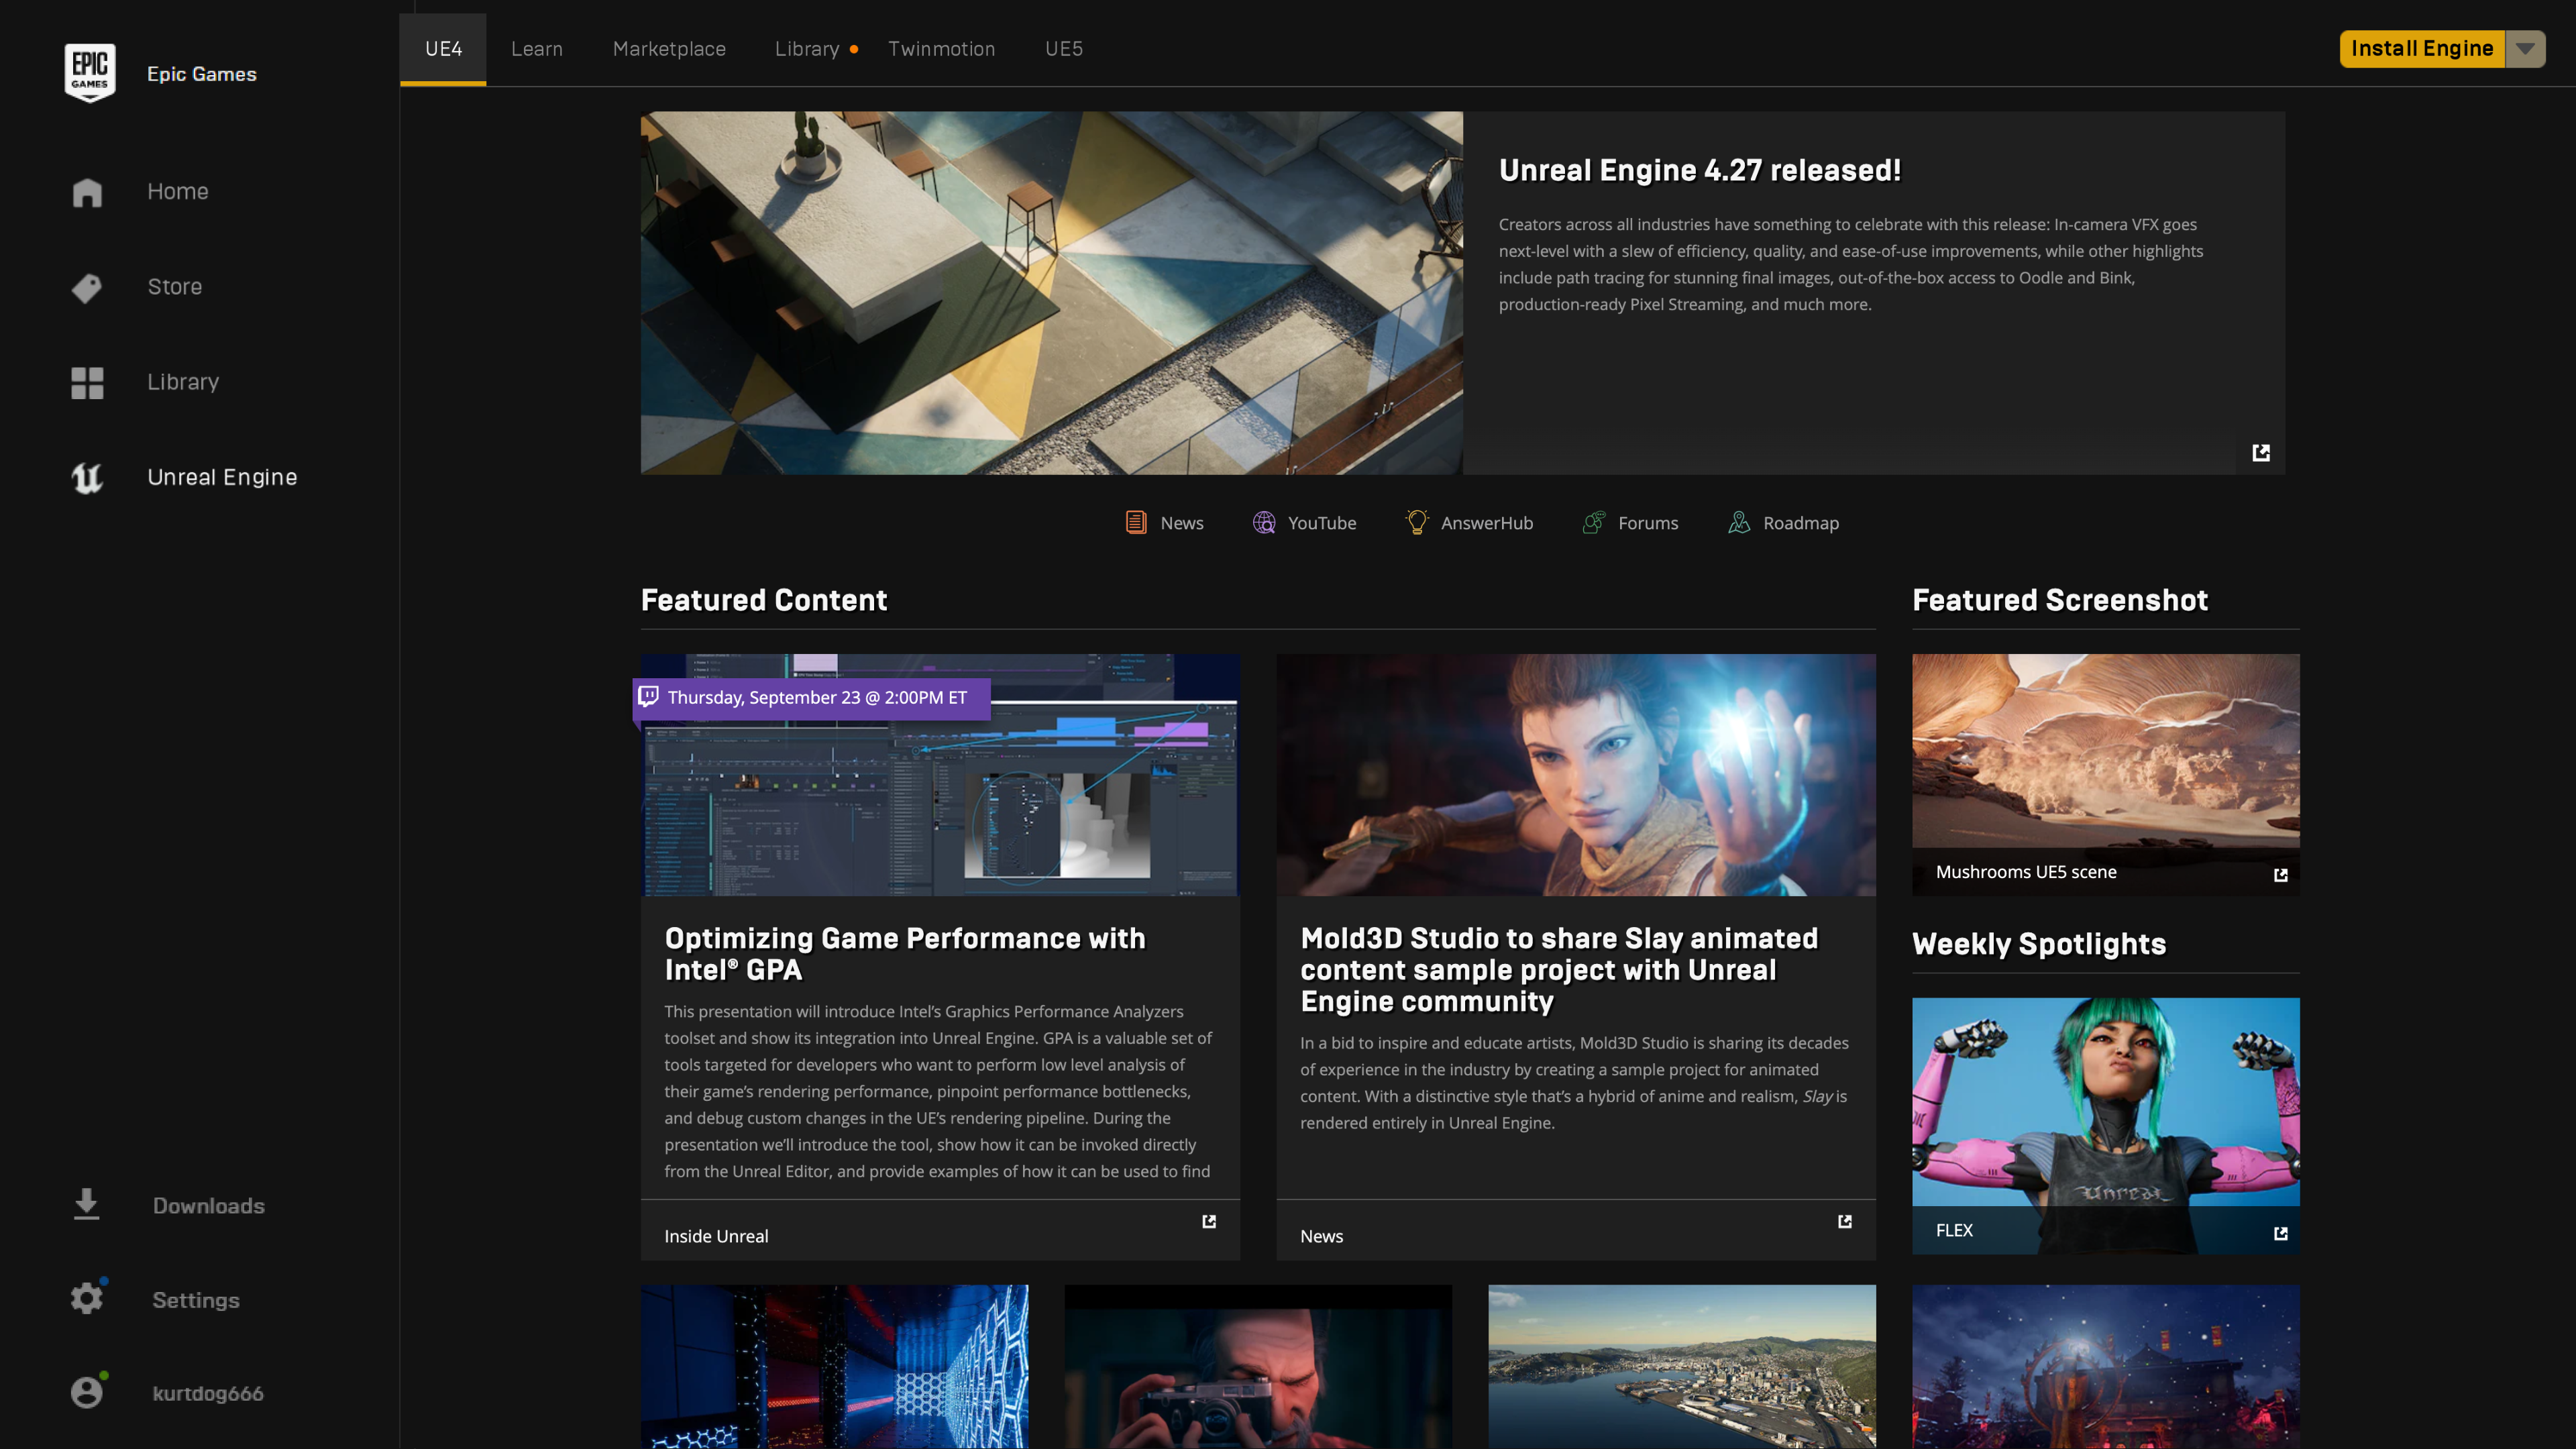Switch to the Marketplace tab
Viewport: 2576px width, 1449px height.
click(669, 48)
